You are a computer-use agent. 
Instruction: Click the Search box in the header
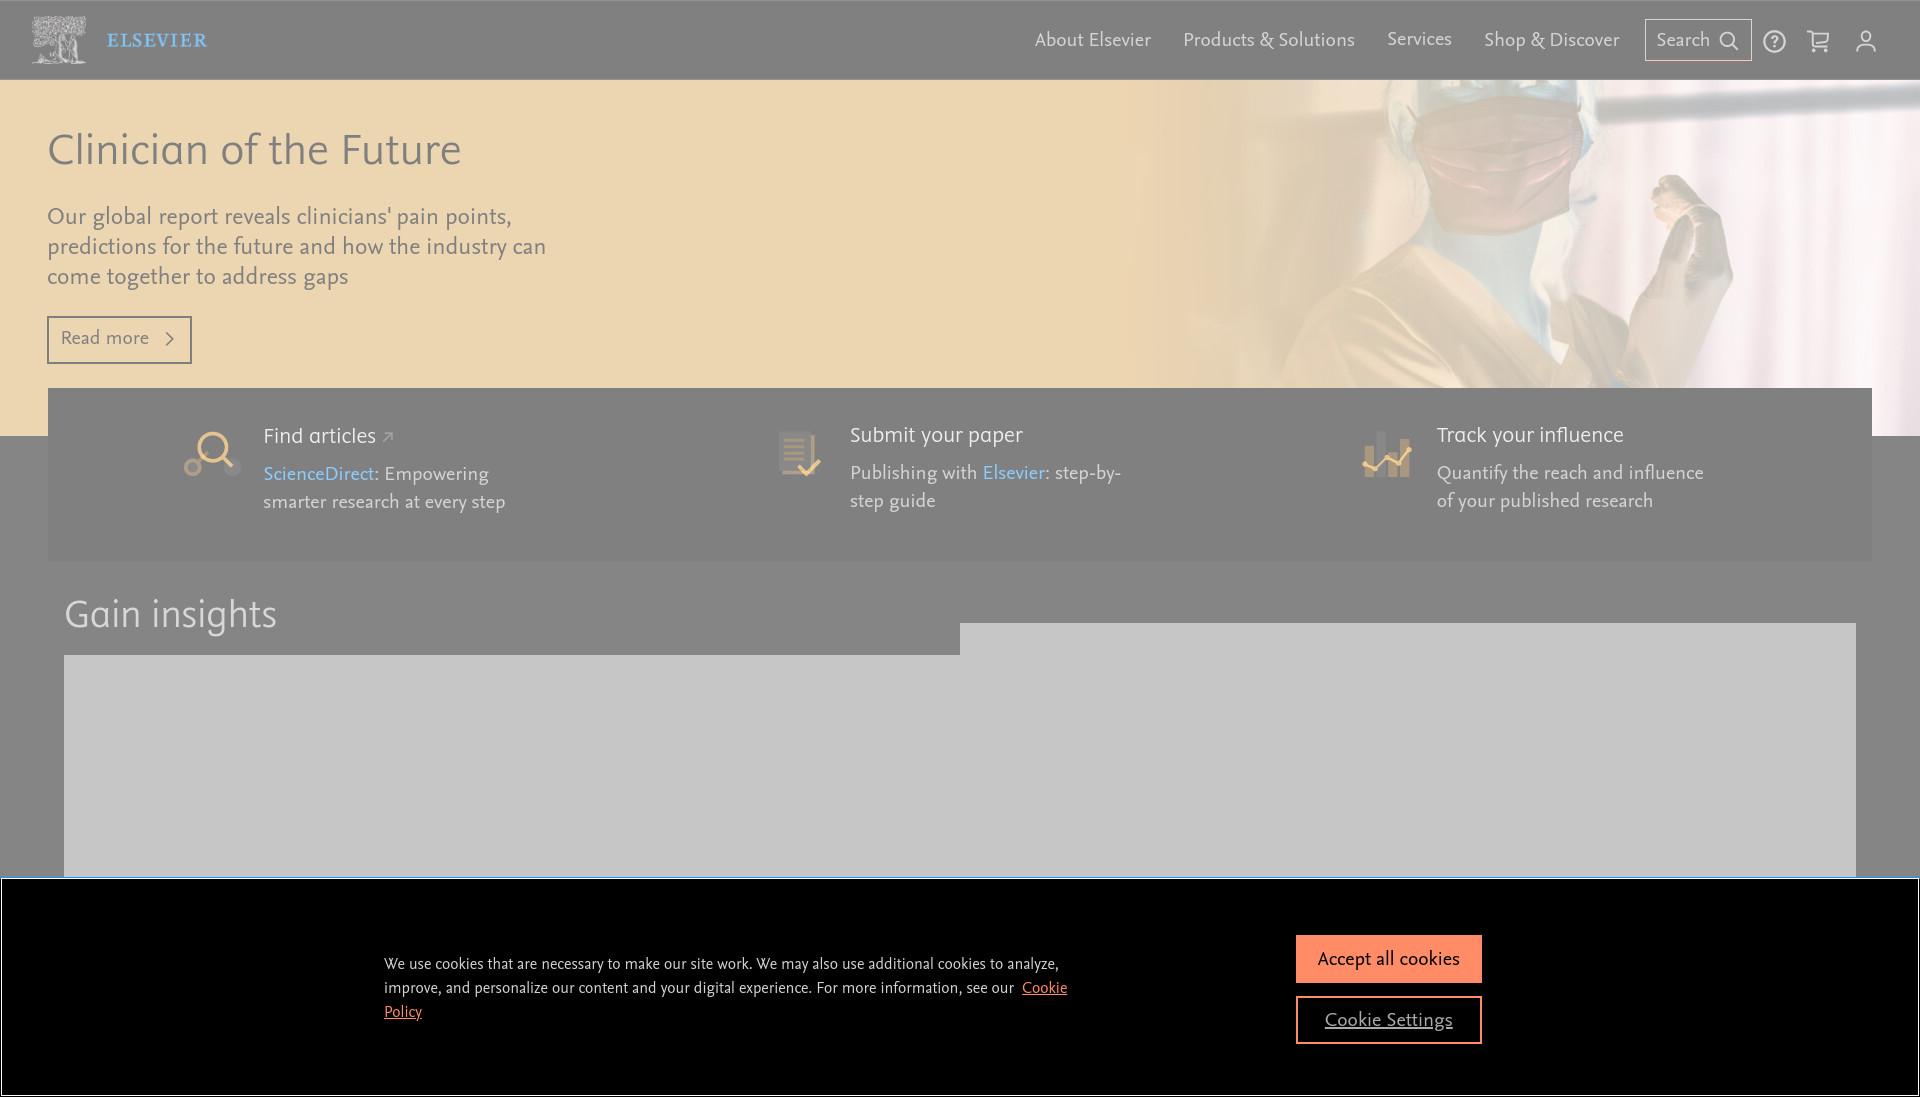pos(1698,40)
